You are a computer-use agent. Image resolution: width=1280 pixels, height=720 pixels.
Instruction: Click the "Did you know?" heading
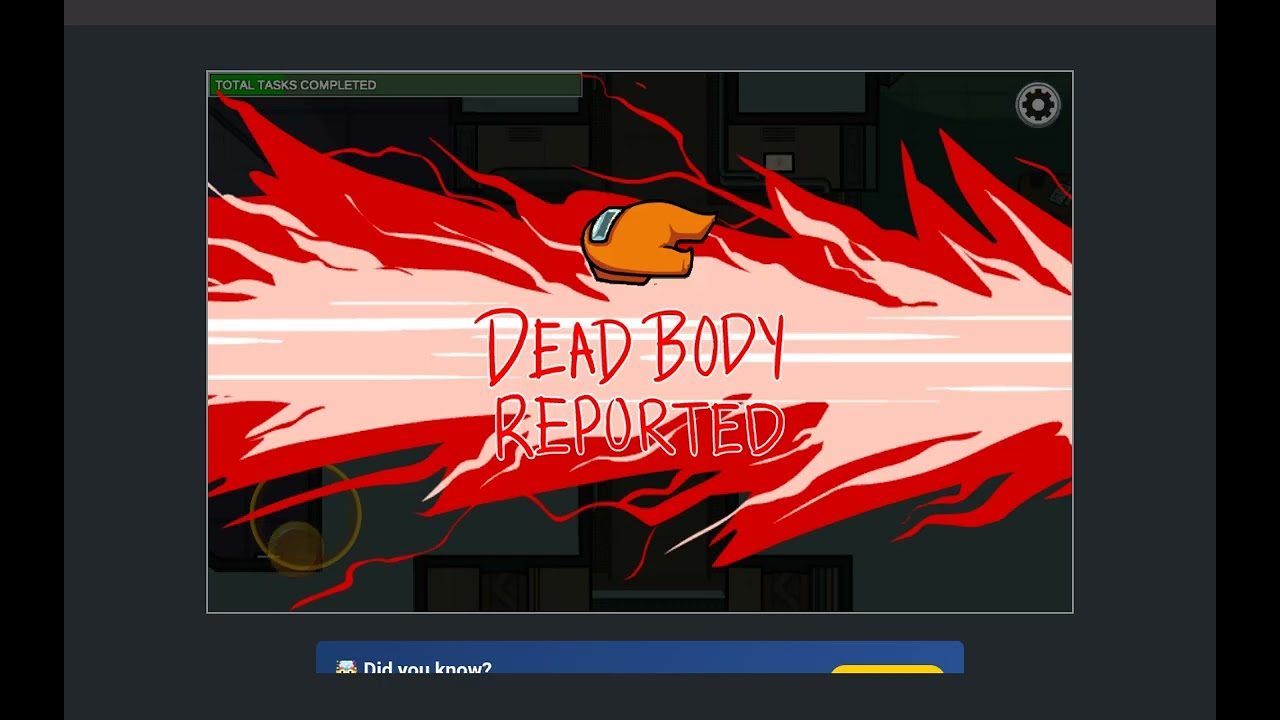[427, 667]
